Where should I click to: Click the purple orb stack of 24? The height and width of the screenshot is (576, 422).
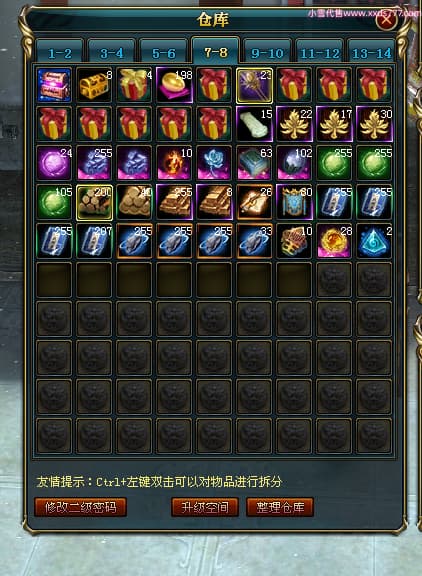[x=54, y=163]
